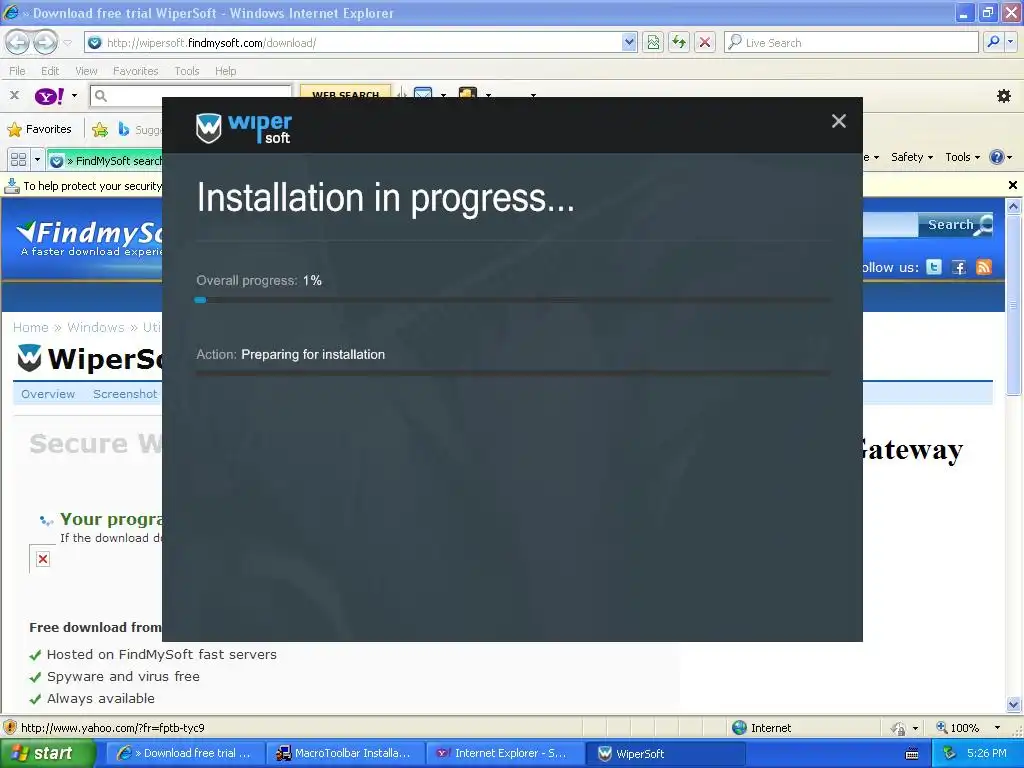Open Suggested Sites bing icon
This screenshot has height=768, width=1024.
[123, 129]
